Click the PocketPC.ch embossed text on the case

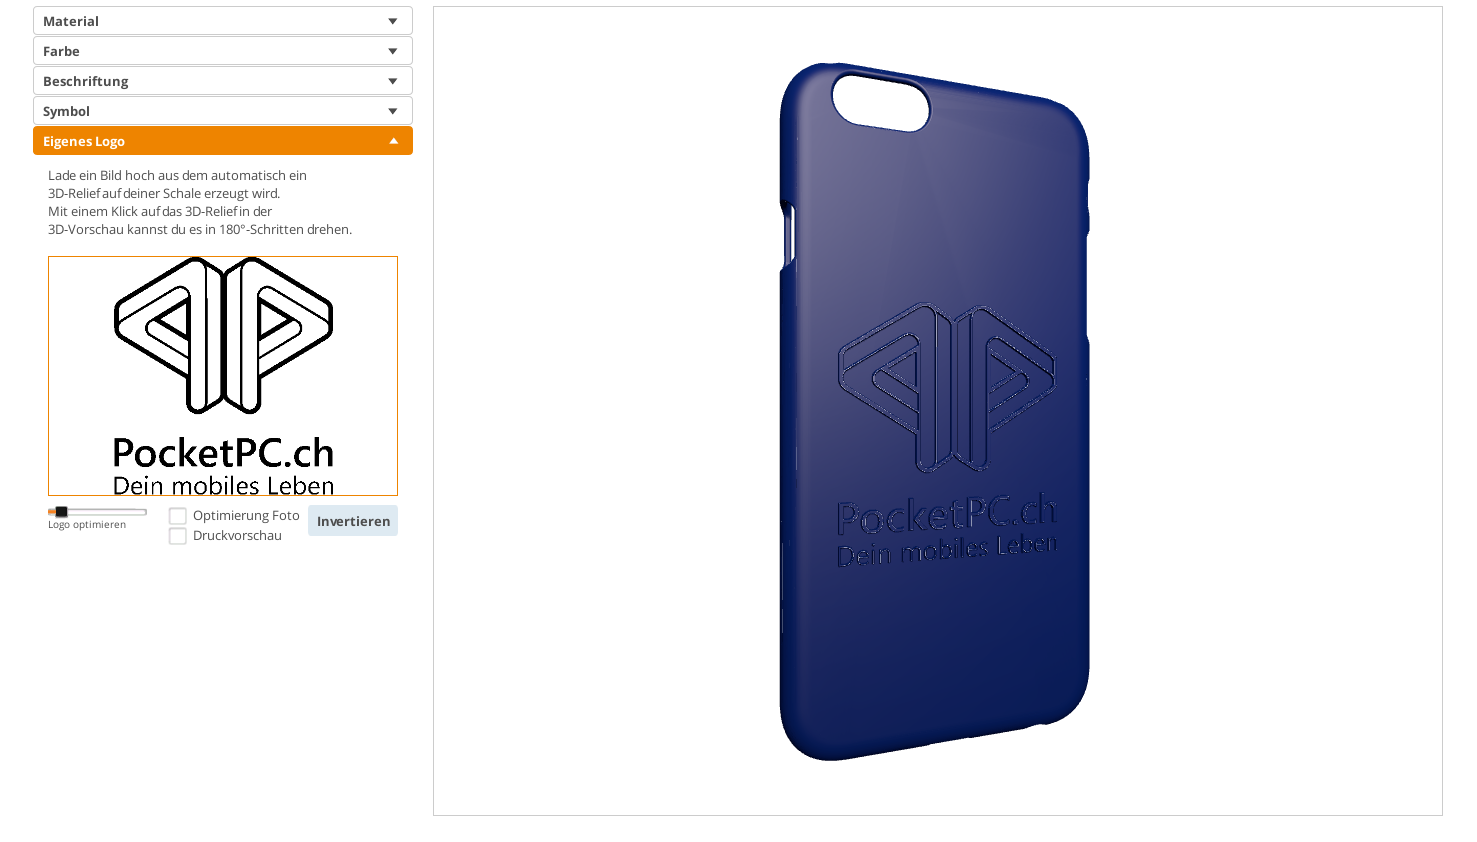[x=947, y=514]
